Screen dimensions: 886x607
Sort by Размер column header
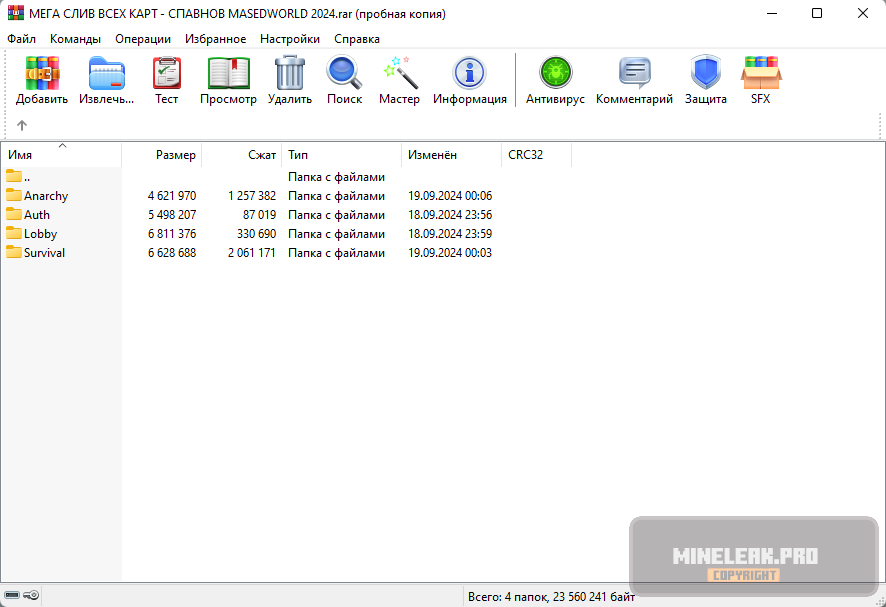coord(162,155)
